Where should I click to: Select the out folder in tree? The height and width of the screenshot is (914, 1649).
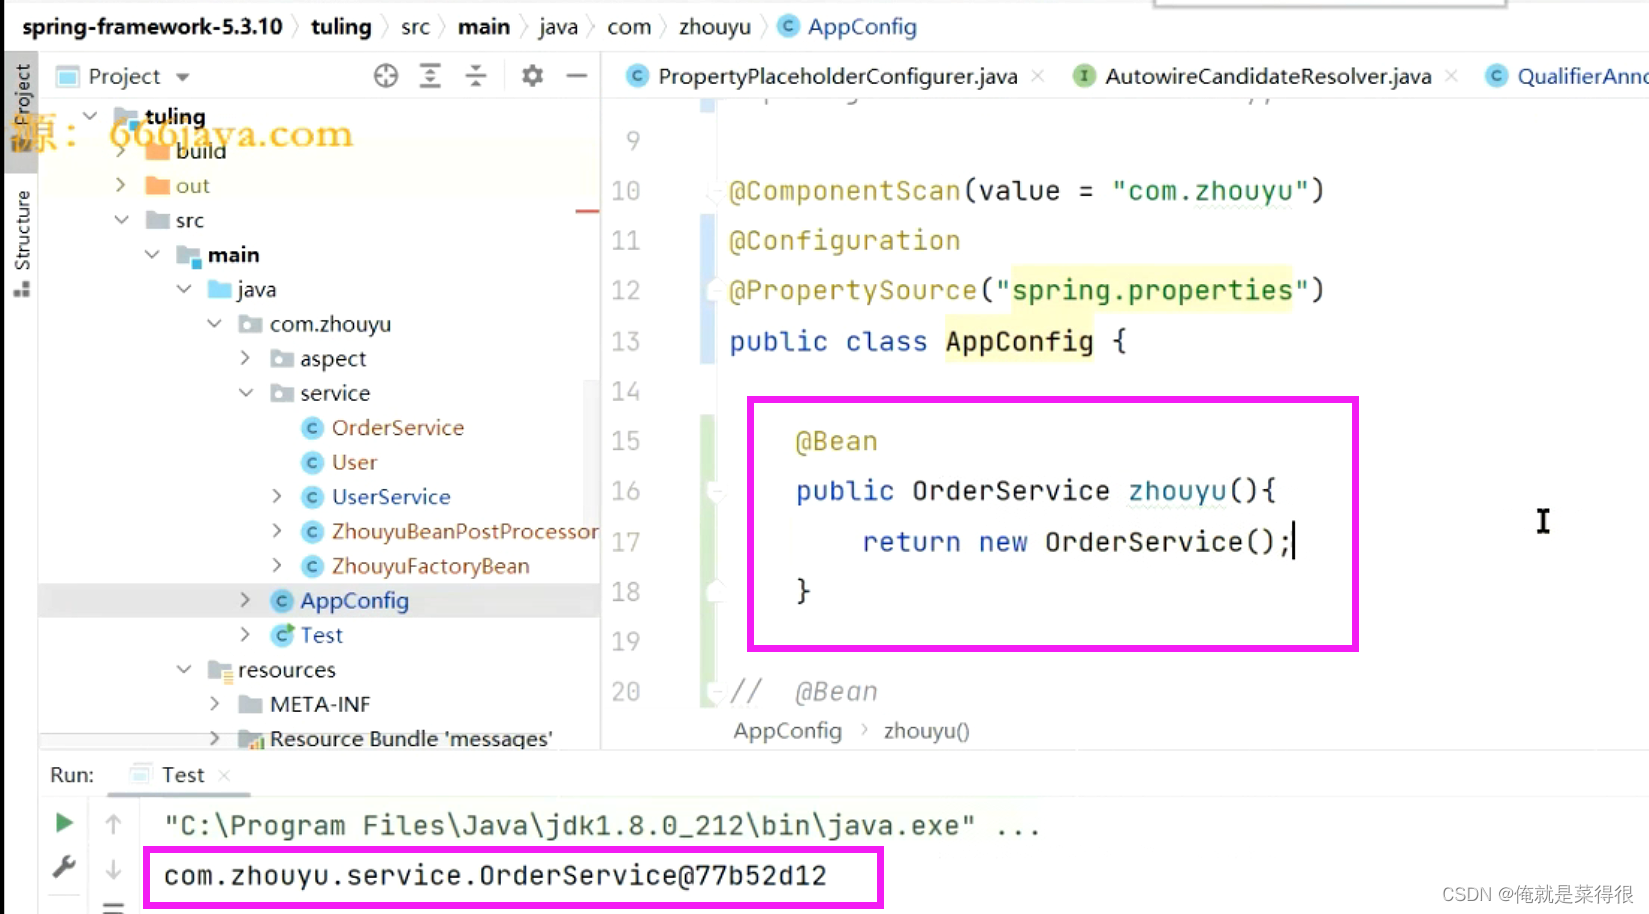tap(192, 186)
